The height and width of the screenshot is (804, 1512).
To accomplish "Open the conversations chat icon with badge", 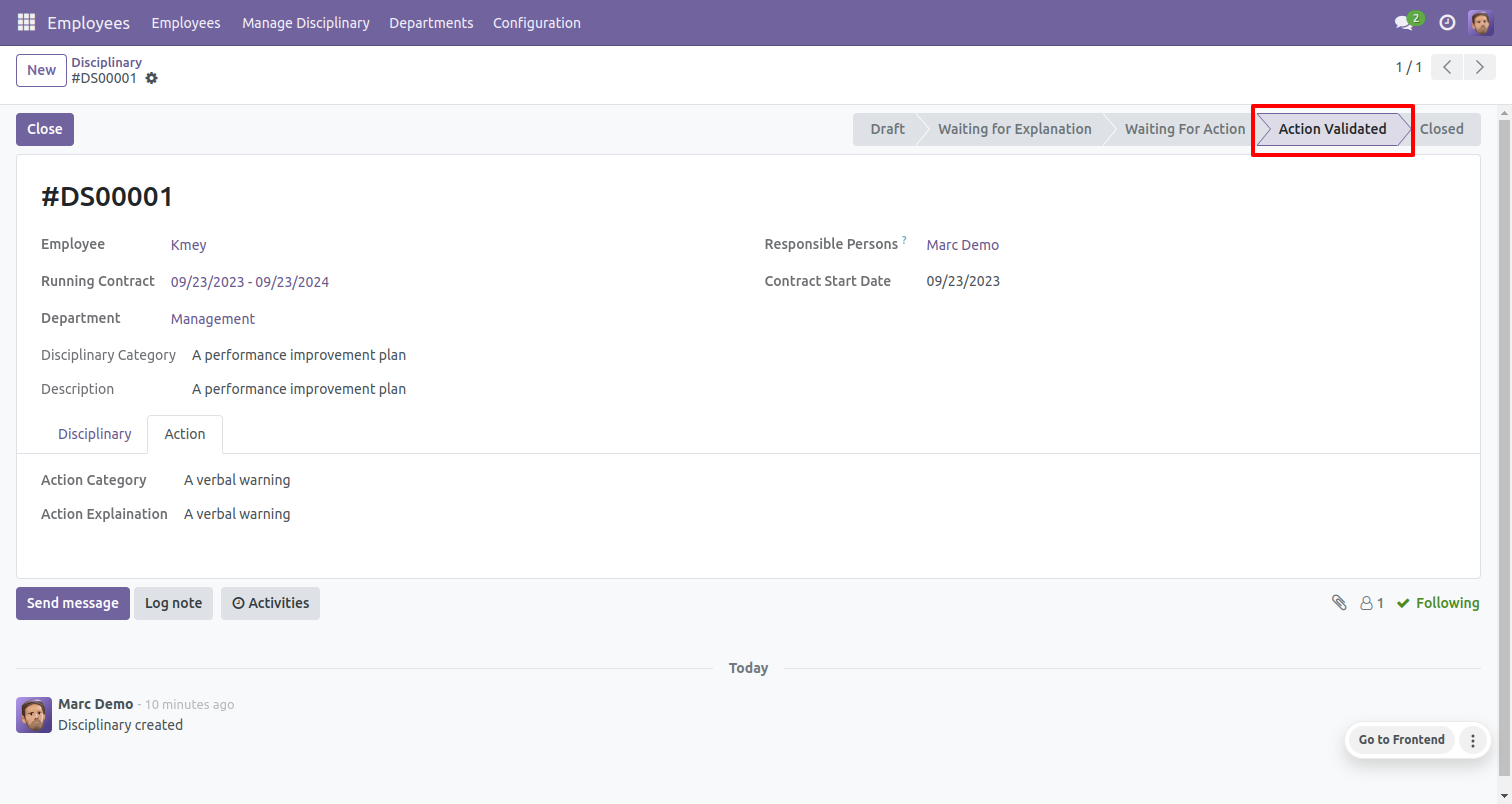I will [1408, 21].
